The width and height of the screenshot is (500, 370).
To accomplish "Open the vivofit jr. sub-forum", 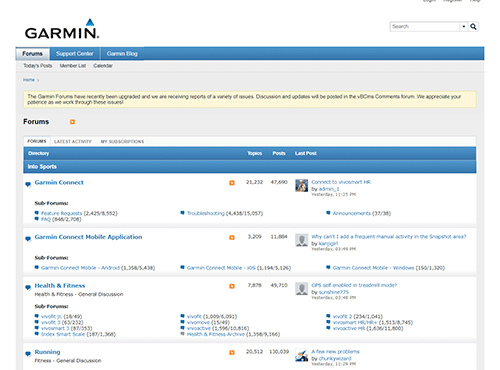I will pos(51,317).
